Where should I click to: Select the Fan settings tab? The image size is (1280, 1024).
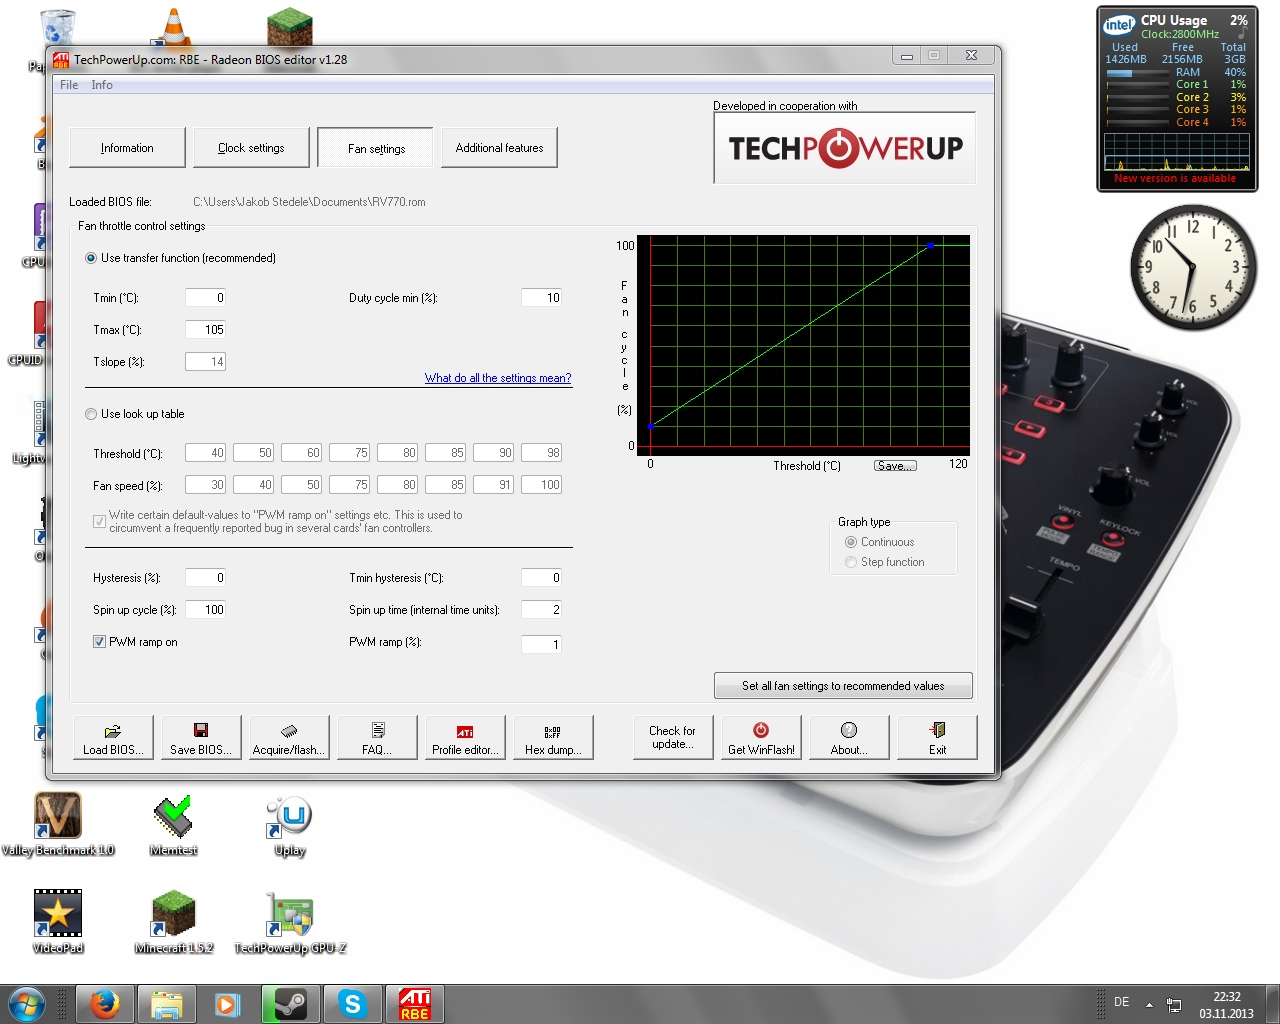pyautogui.click(x=376, y=148)
